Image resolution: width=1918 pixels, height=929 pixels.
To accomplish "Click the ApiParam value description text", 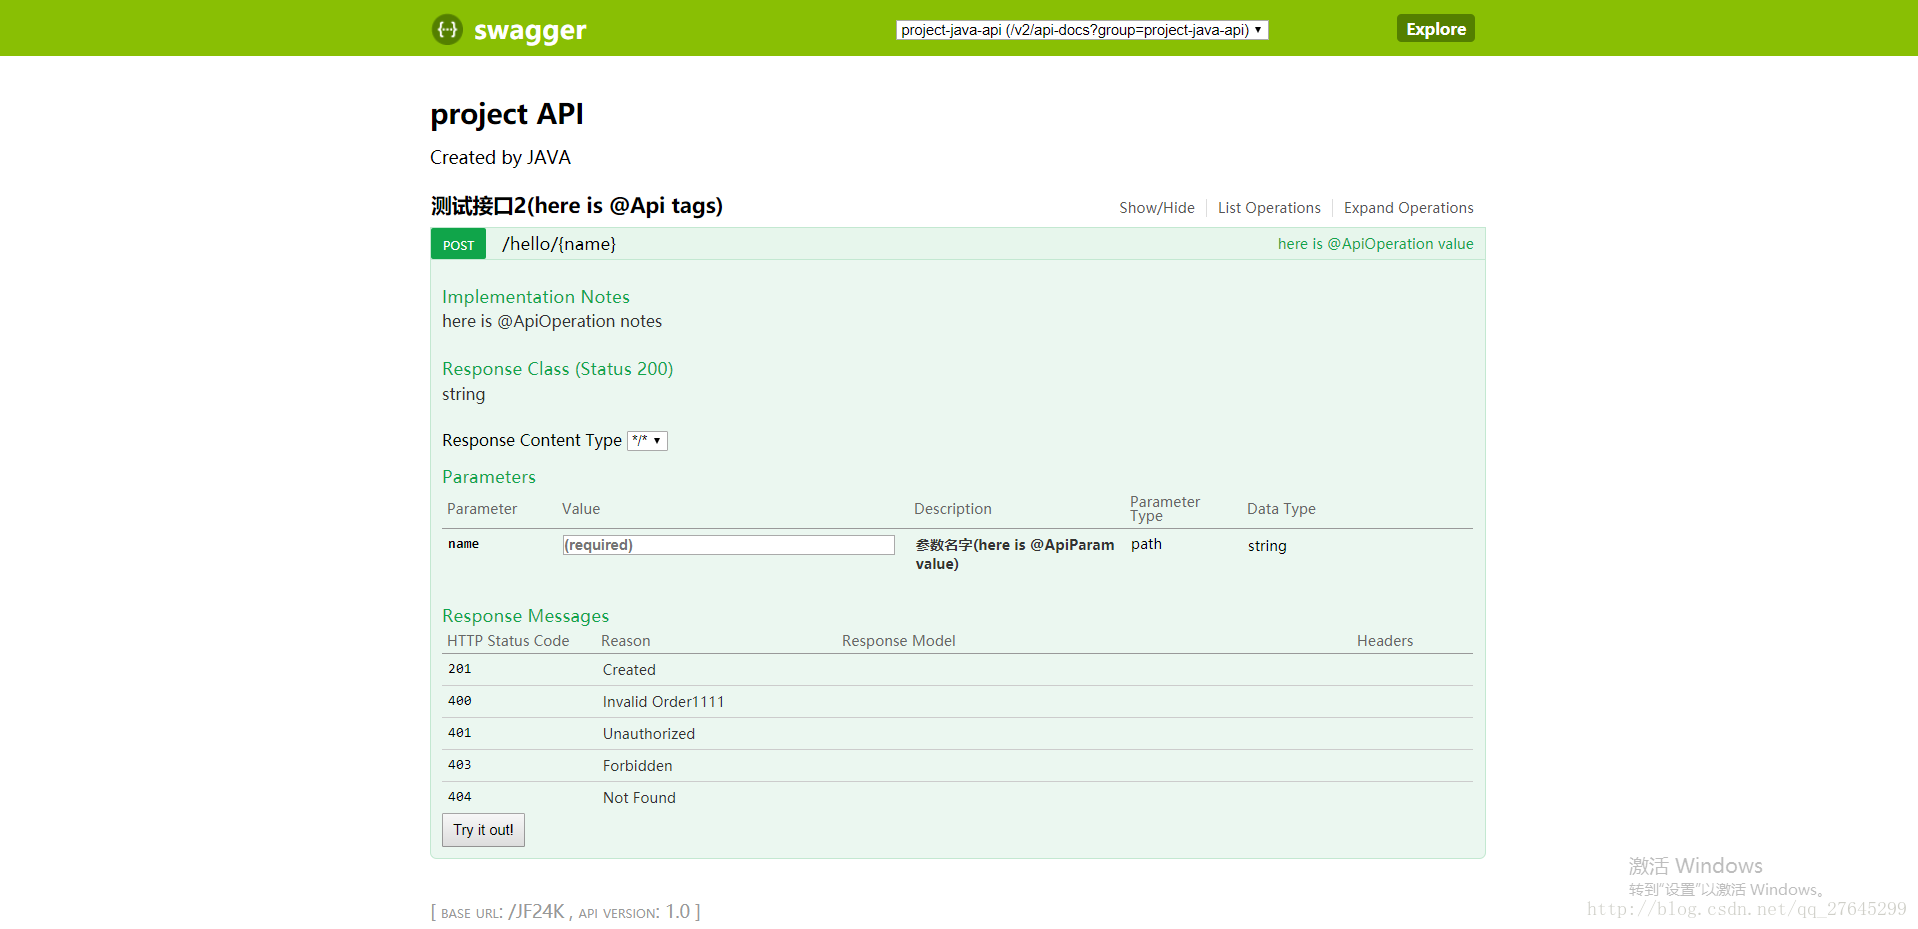I will [x=1014, y=554].
